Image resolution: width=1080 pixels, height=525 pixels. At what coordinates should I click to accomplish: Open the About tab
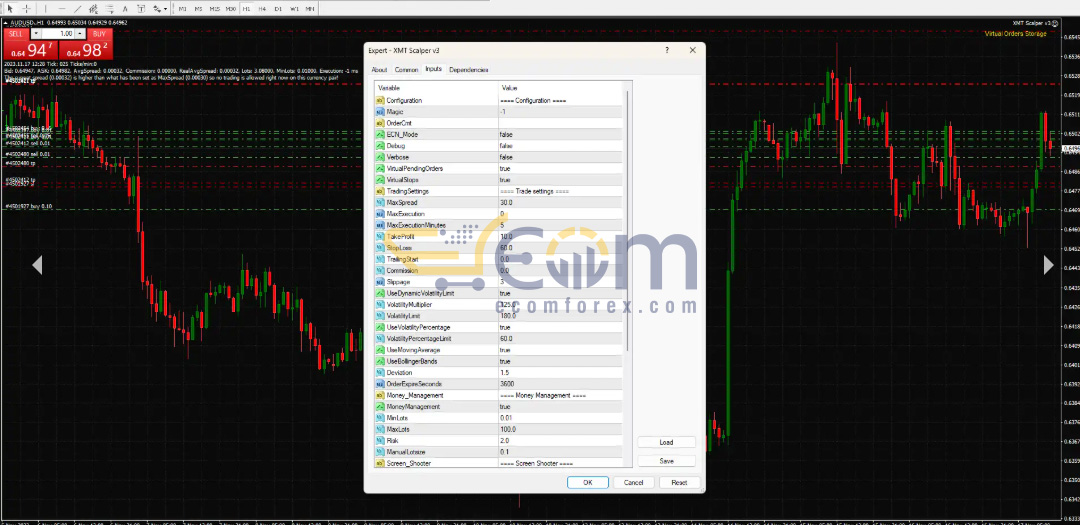(x=380, y=70)
